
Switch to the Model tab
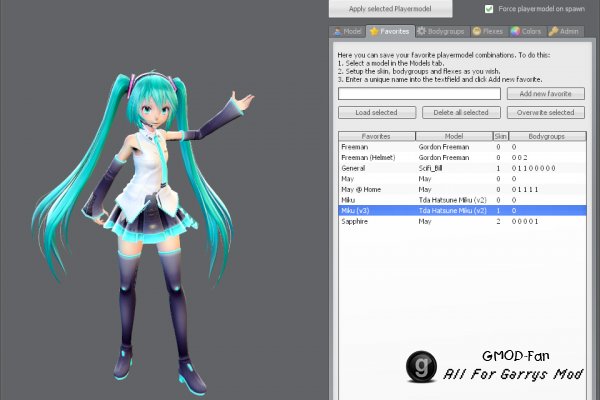click(x=348, y=31)
